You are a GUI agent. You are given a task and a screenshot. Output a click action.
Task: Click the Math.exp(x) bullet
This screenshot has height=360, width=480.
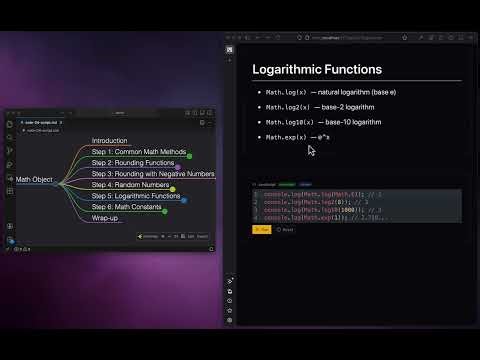pyautogui.click(x=297, y=137)
